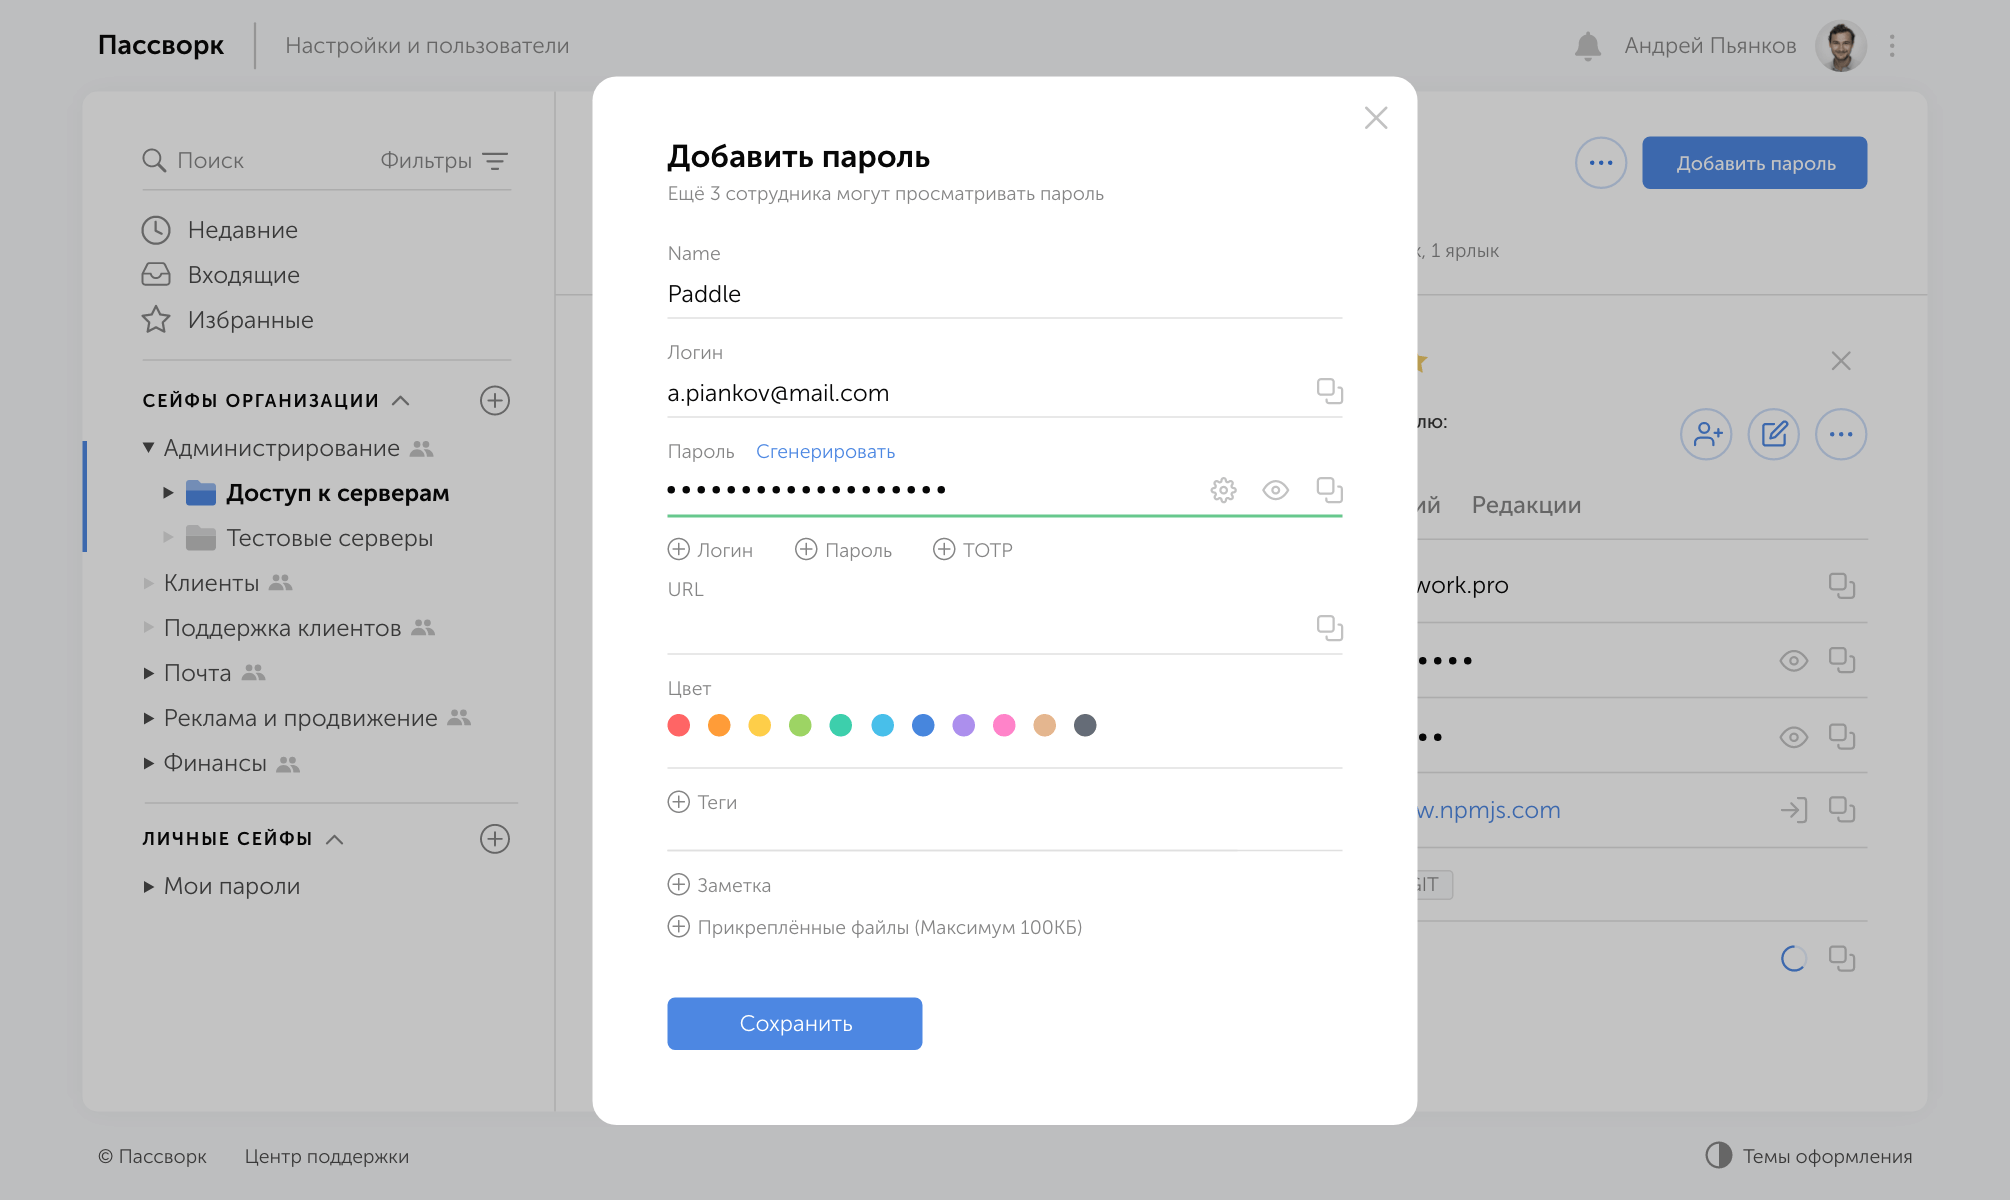This screenshot has height=1200, width=2010.
Task: Reveal the first hidden password in the details panel
Action: point(1793,661)
